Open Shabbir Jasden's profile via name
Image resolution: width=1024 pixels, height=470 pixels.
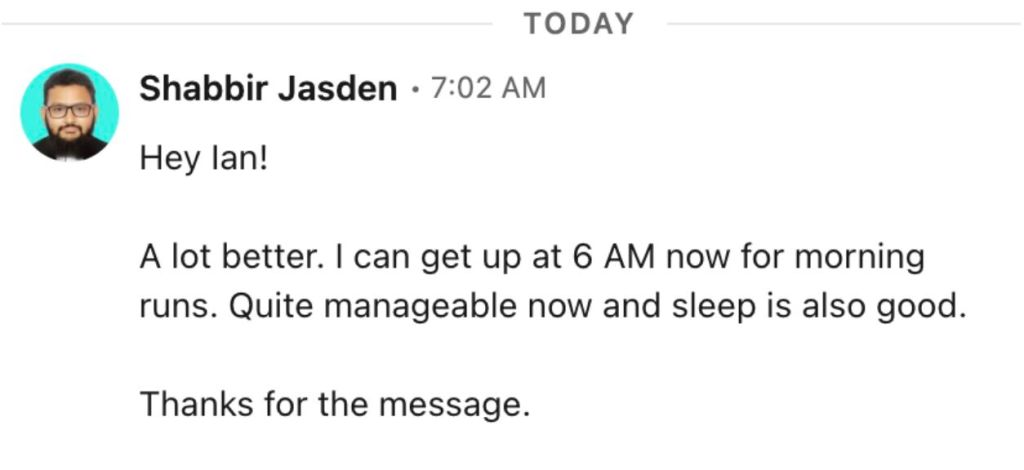click(x=268, y=89)
